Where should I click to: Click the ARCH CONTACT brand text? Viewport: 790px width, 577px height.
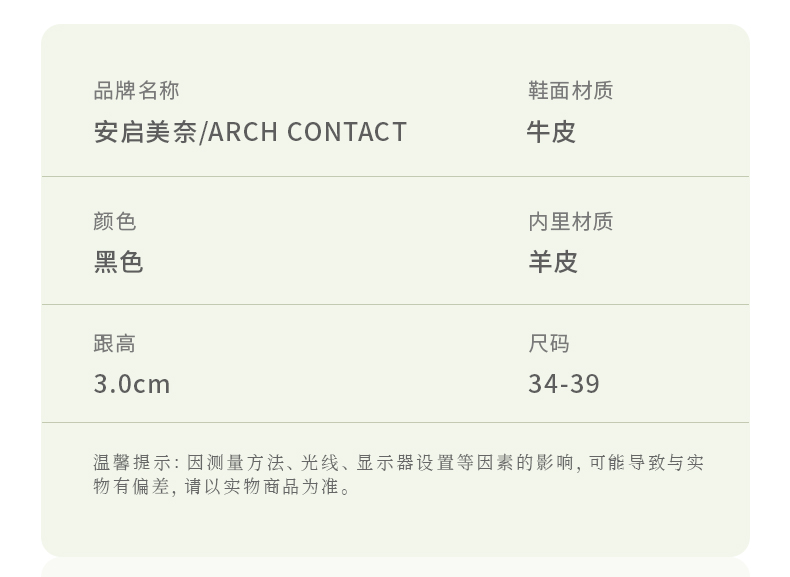(307, 132)
